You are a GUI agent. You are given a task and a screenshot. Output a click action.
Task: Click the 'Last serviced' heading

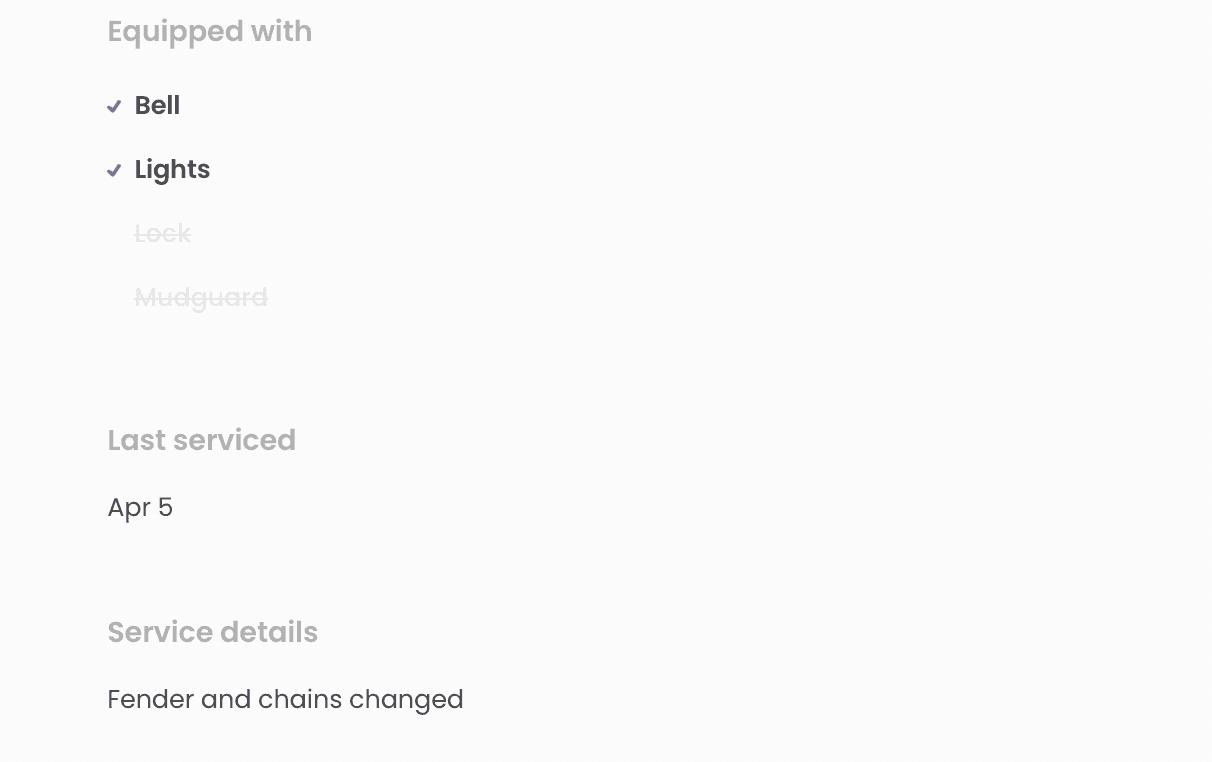pos(201,440)
